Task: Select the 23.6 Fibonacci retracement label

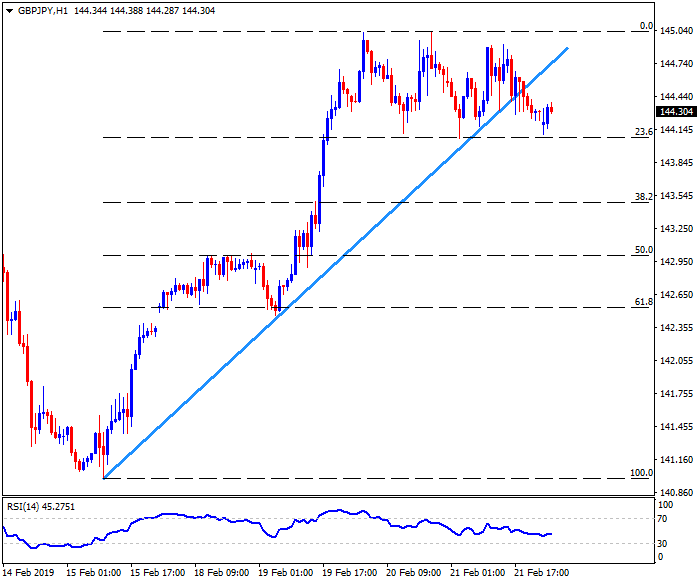Action: tap(643, 132)
